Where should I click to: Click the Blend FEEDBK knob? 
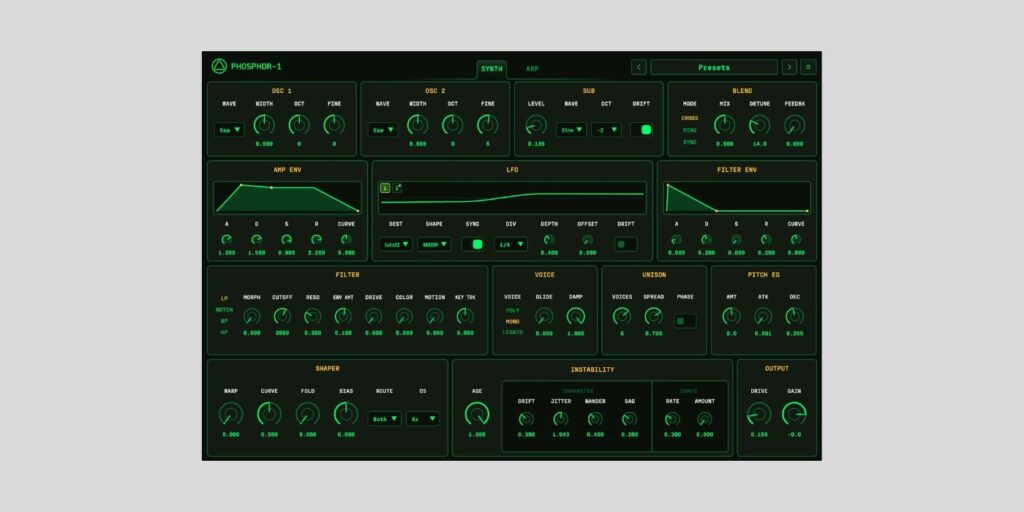795,125
